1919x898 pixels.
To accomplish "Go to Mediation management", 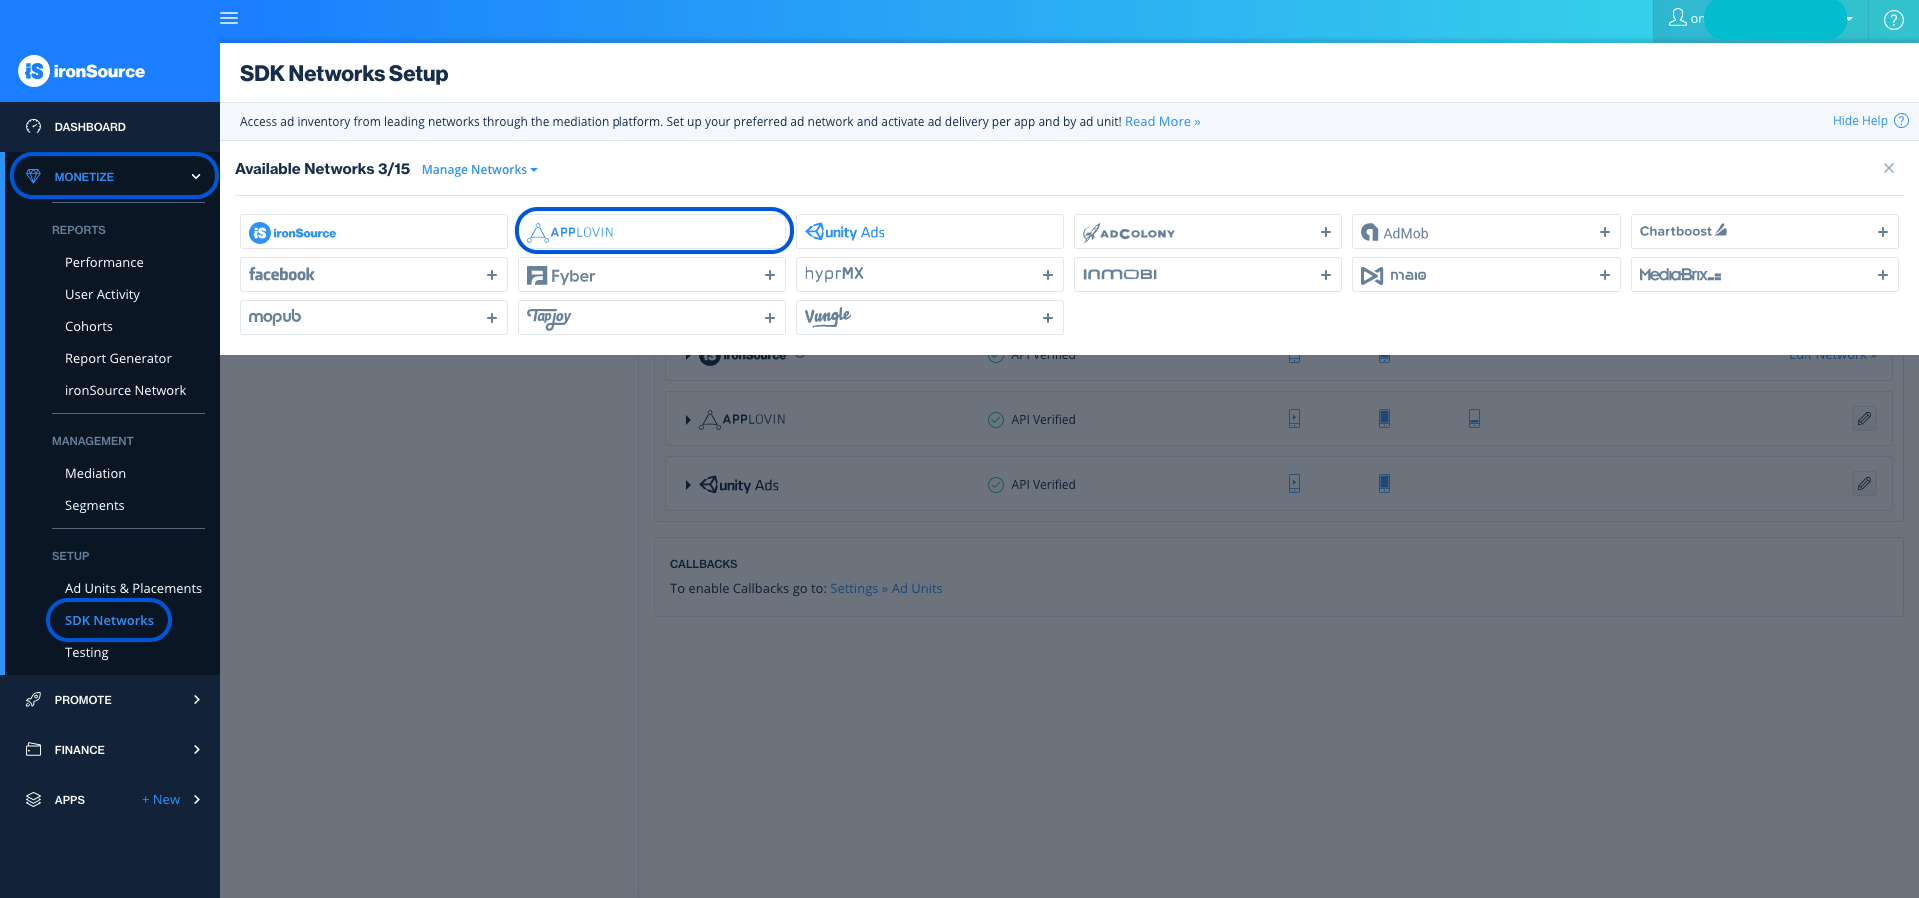I will click(95, 473).
